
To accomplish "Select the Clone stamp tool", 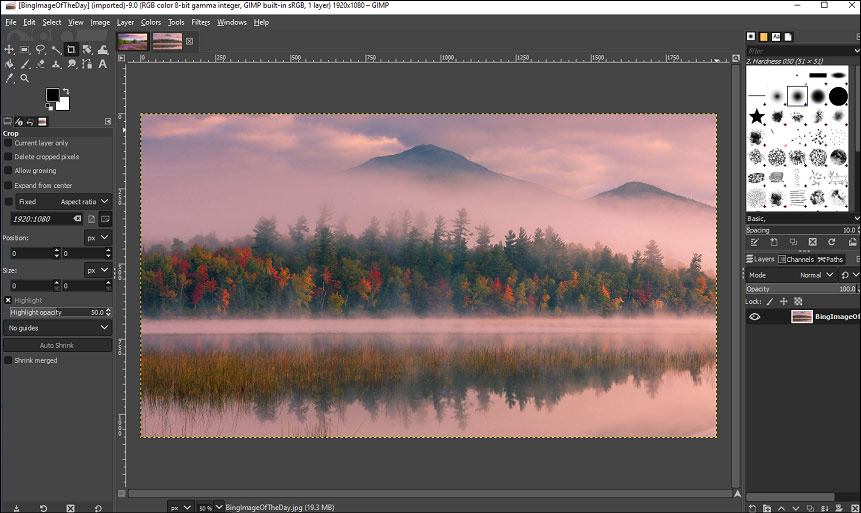I will pos(56,64).
